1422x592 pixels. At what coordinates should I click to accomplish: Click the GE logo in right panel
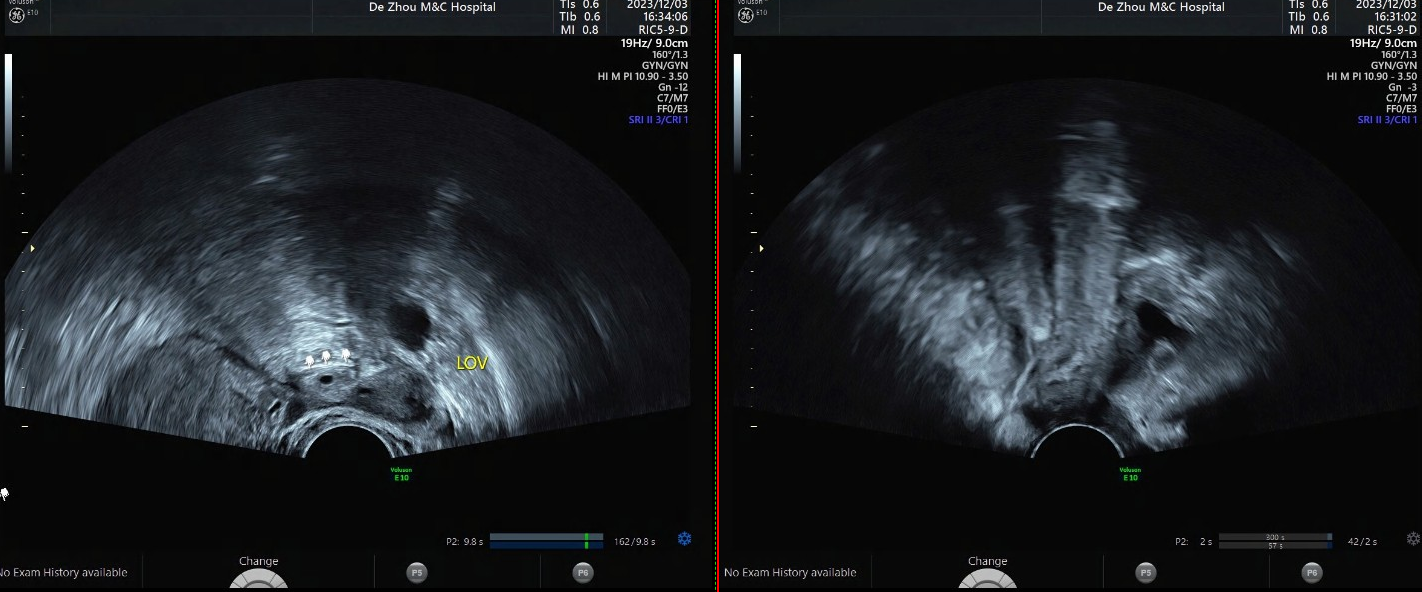click(745, 15)
